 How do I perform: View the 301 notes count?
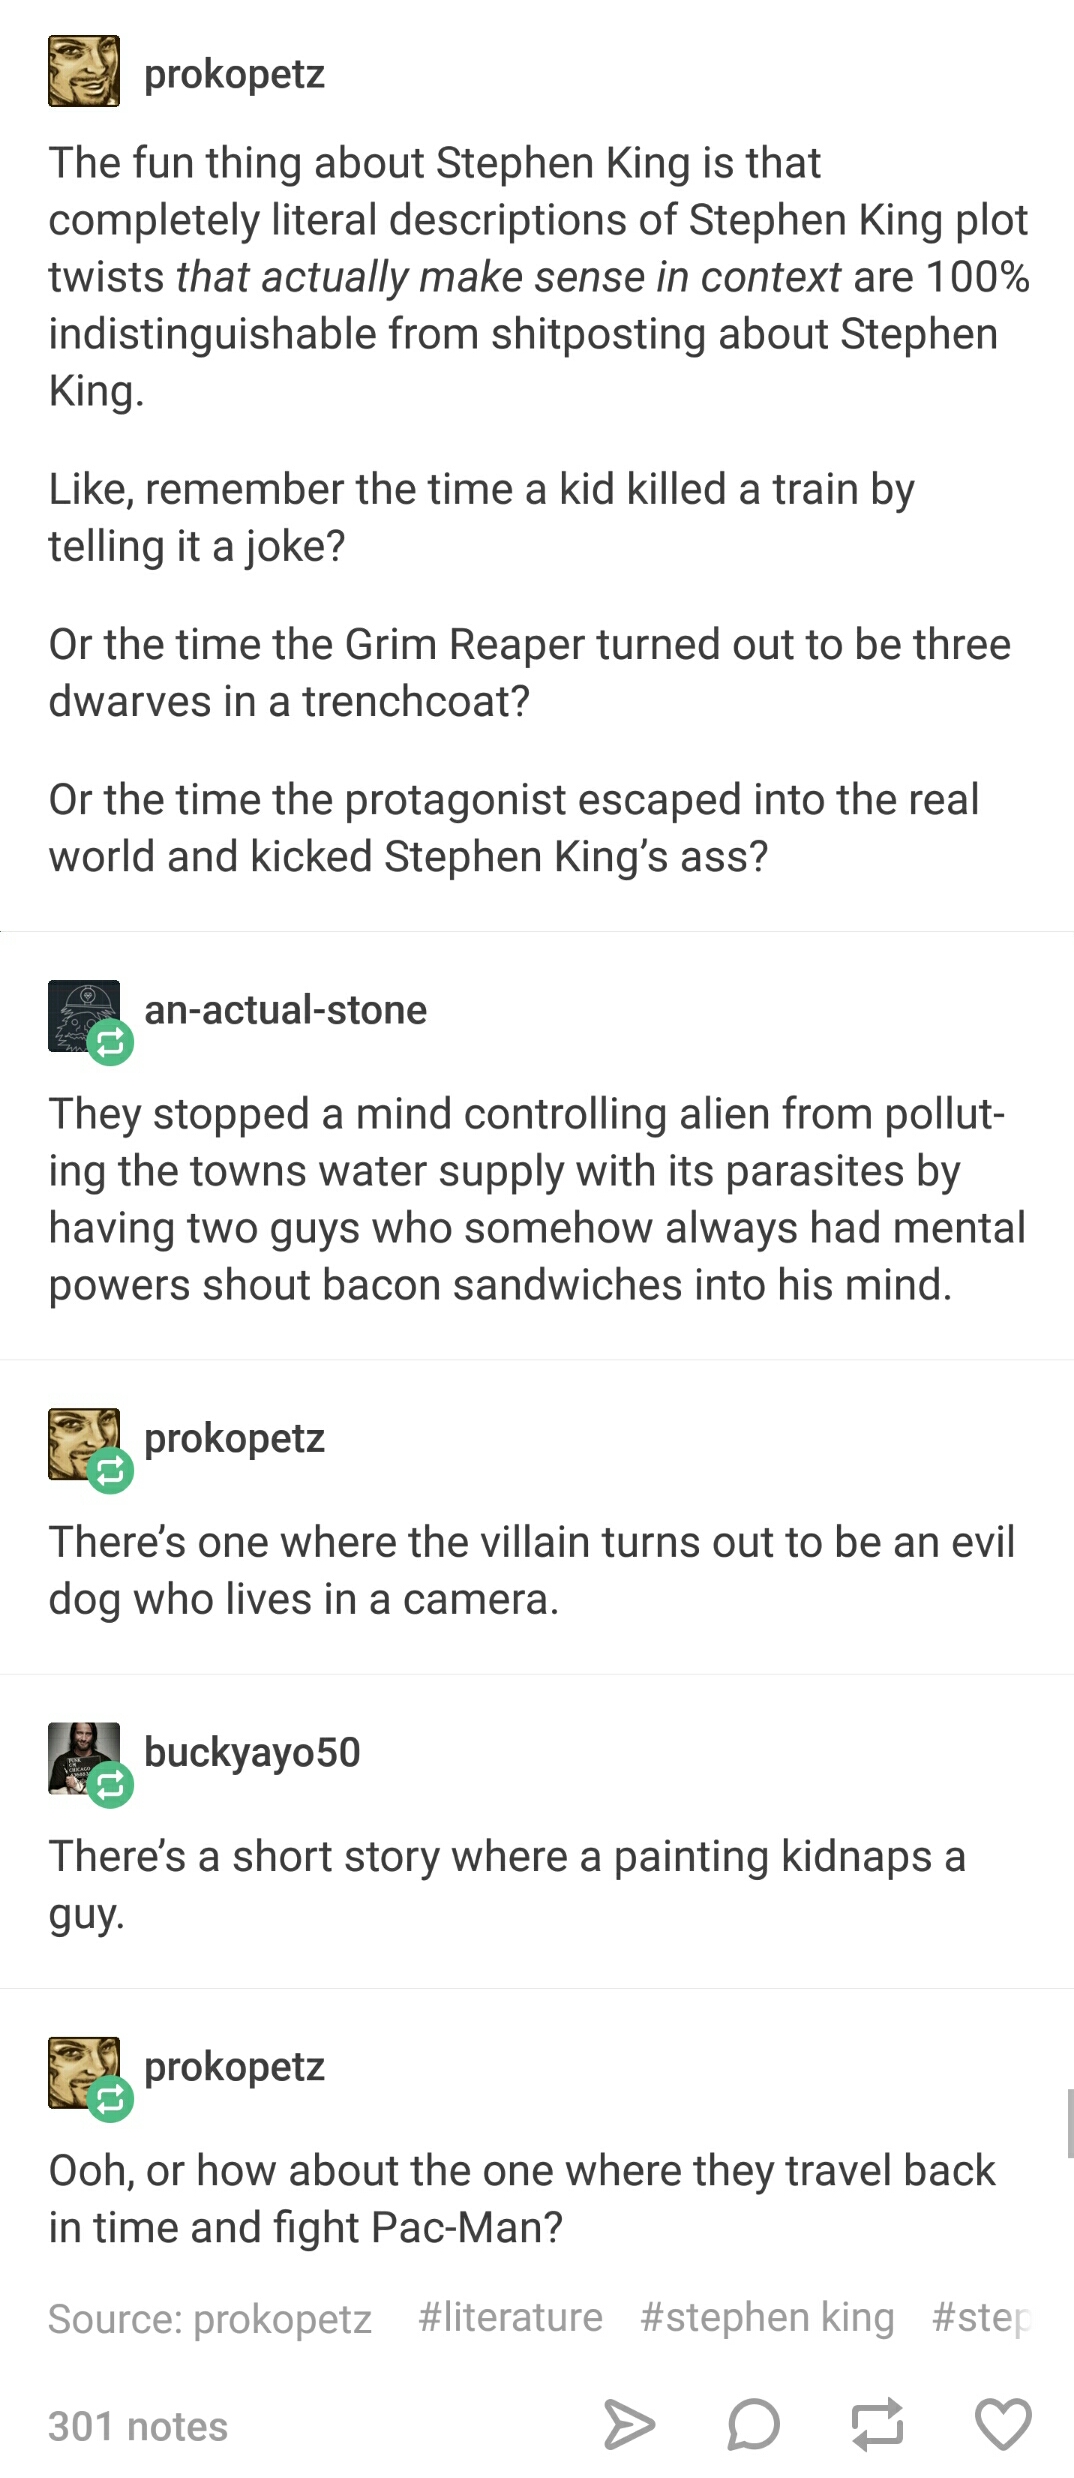point(138,2427)
